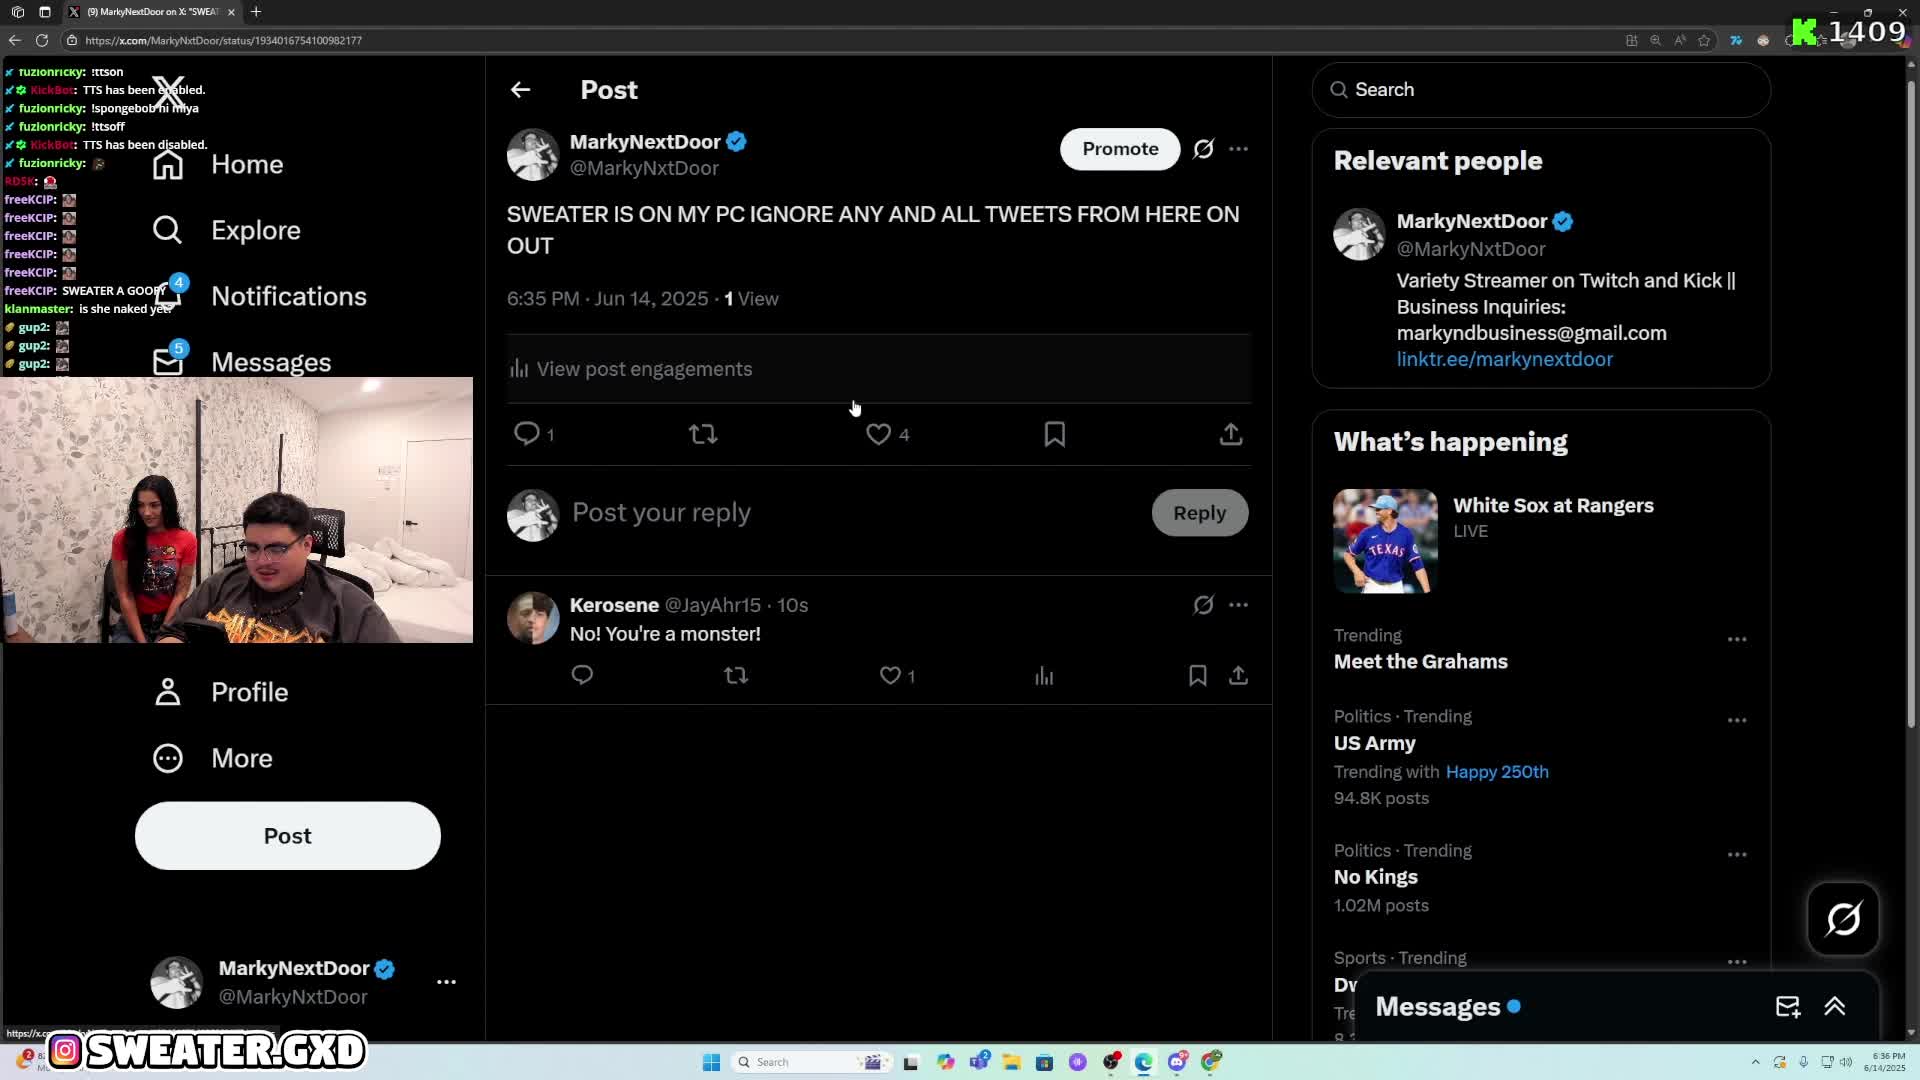Viewport: 1920px width, 1080px height.
Task: Add this page to favorites star icon
Action: (1704, 40)
